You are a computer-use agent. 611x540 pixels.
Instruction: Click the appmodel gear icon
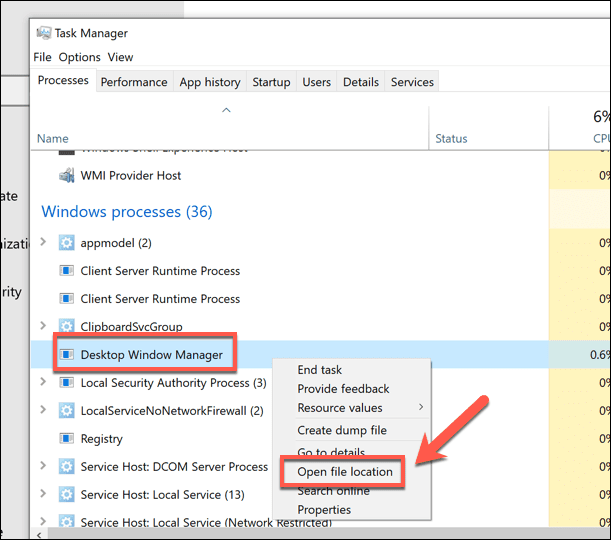67,243
